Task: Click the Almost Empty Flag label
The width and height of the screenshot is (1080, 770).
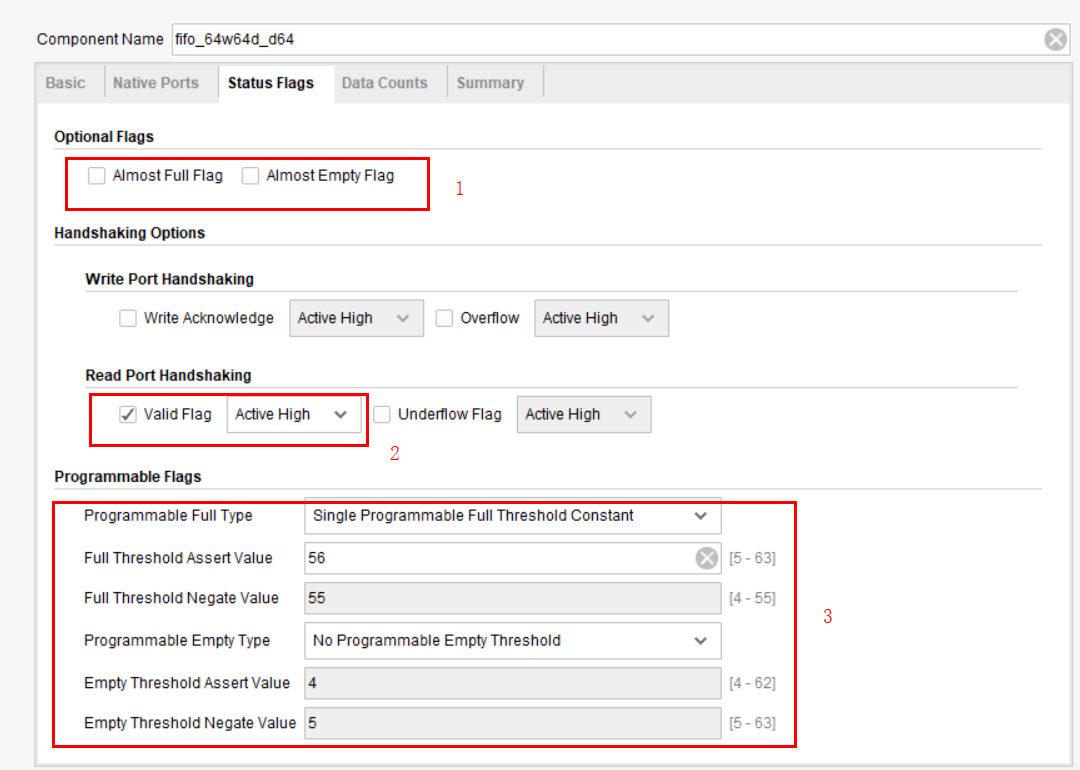Action: pos(330,176)
